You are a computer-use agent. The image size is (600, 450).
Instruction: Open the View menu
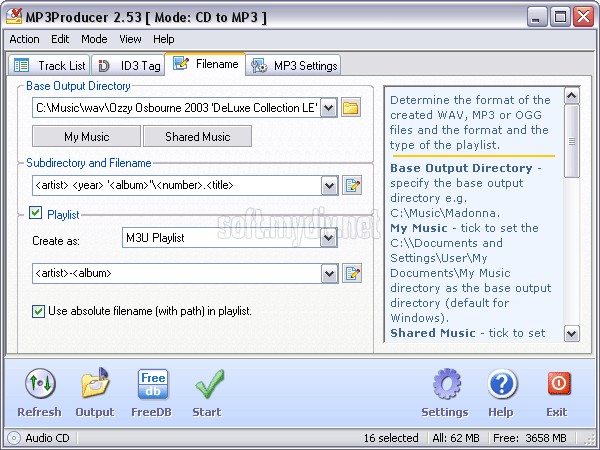pos(130,39)
